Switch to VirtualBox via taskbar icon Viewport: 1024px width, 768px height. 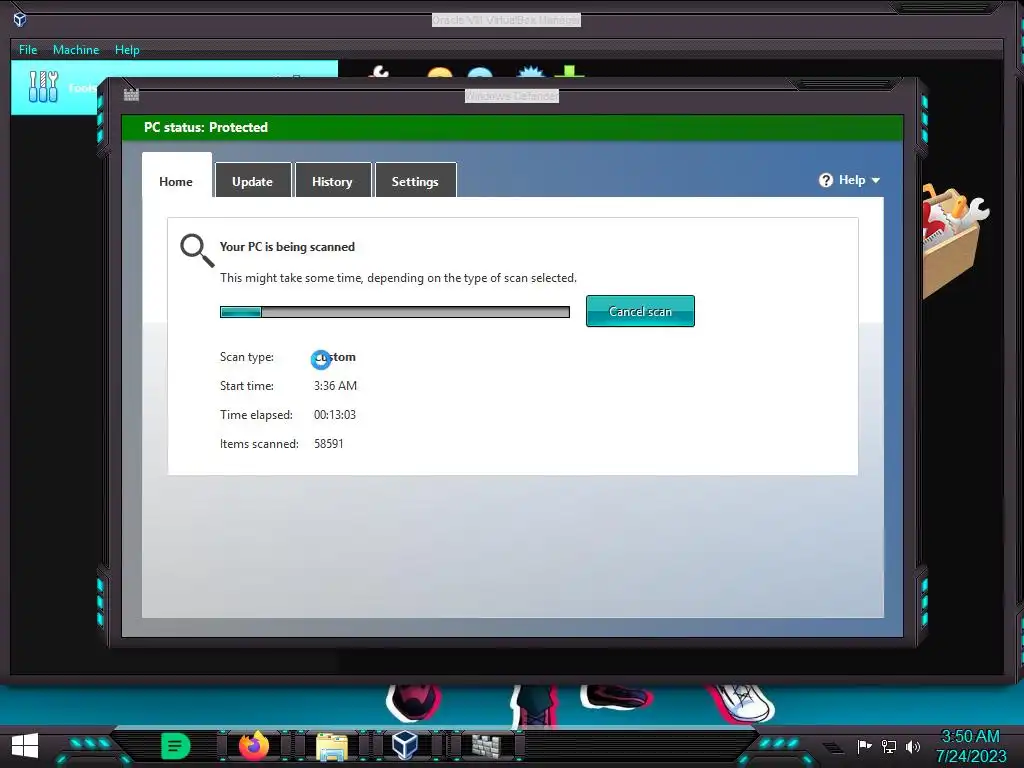coord(405,745)
